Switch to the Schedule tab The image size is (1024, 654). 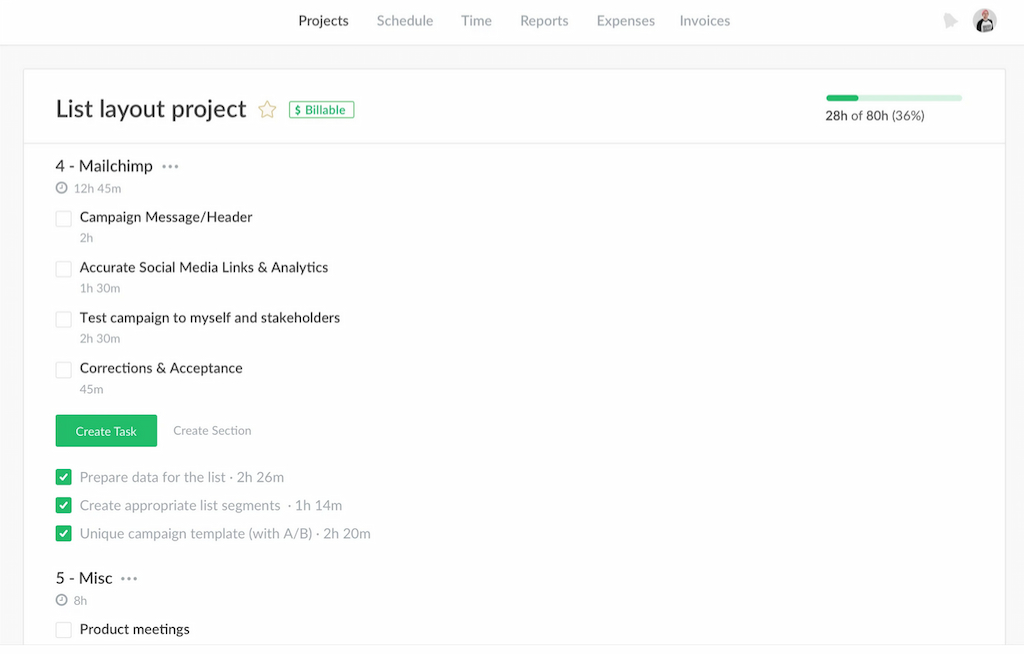[404, 20]
